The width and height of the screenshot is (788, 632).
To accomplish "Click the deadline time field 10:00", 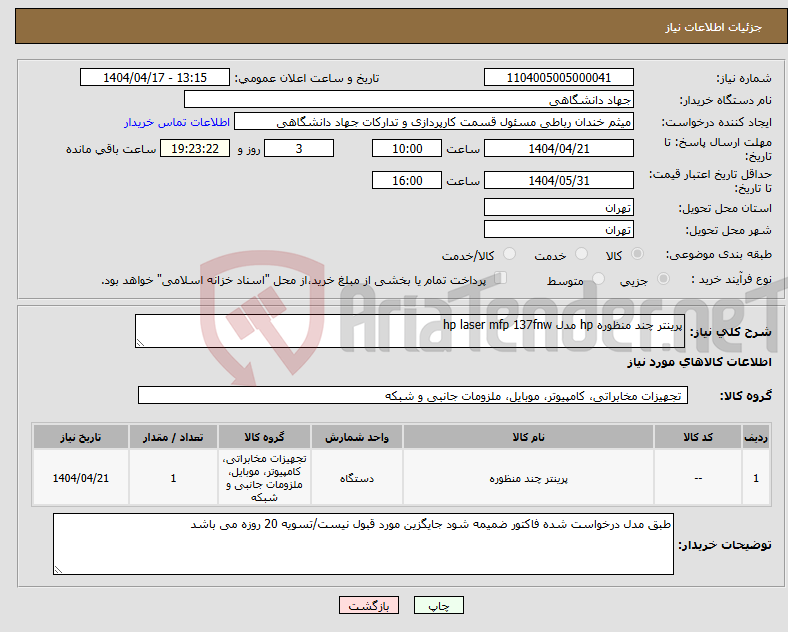I will tap(407, 148).
